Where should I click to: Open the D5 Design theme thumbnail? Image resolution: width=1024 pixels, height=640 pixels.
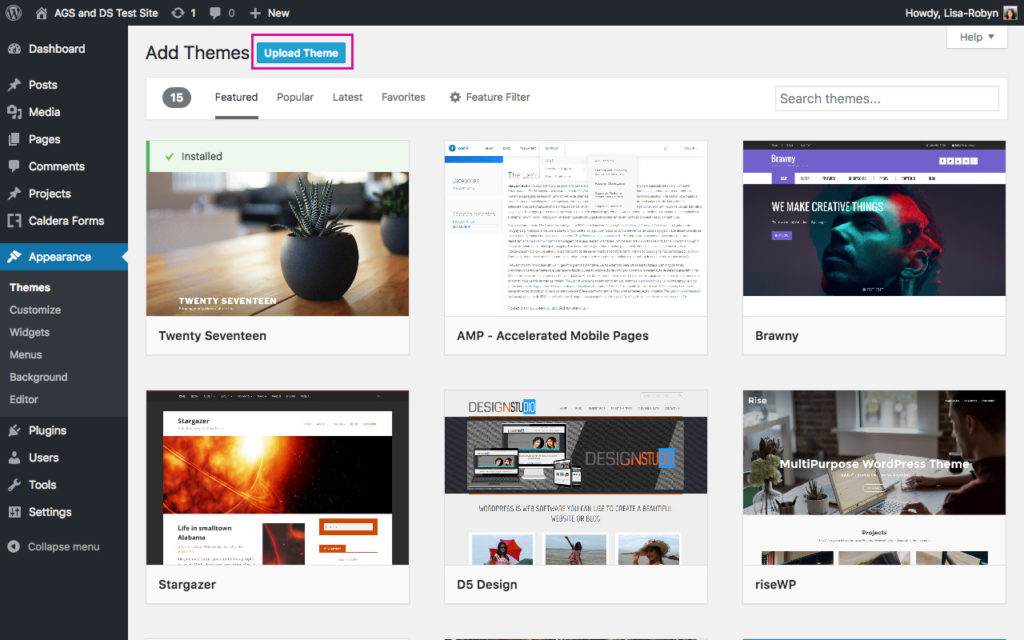point(575,477)
